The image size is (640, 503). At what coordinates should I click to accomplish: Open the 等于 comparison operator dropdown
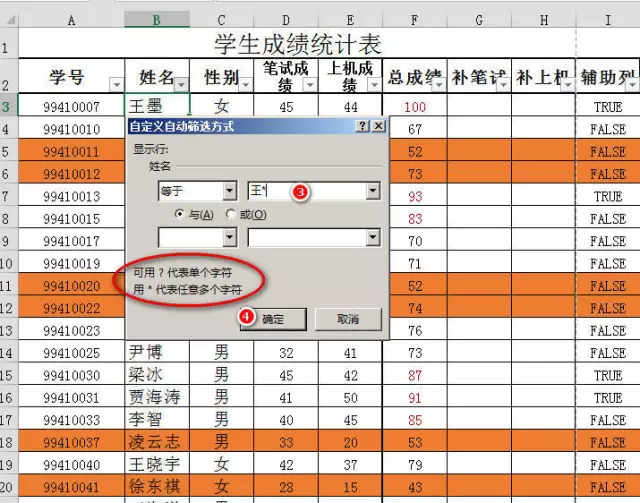coord(230,191)
